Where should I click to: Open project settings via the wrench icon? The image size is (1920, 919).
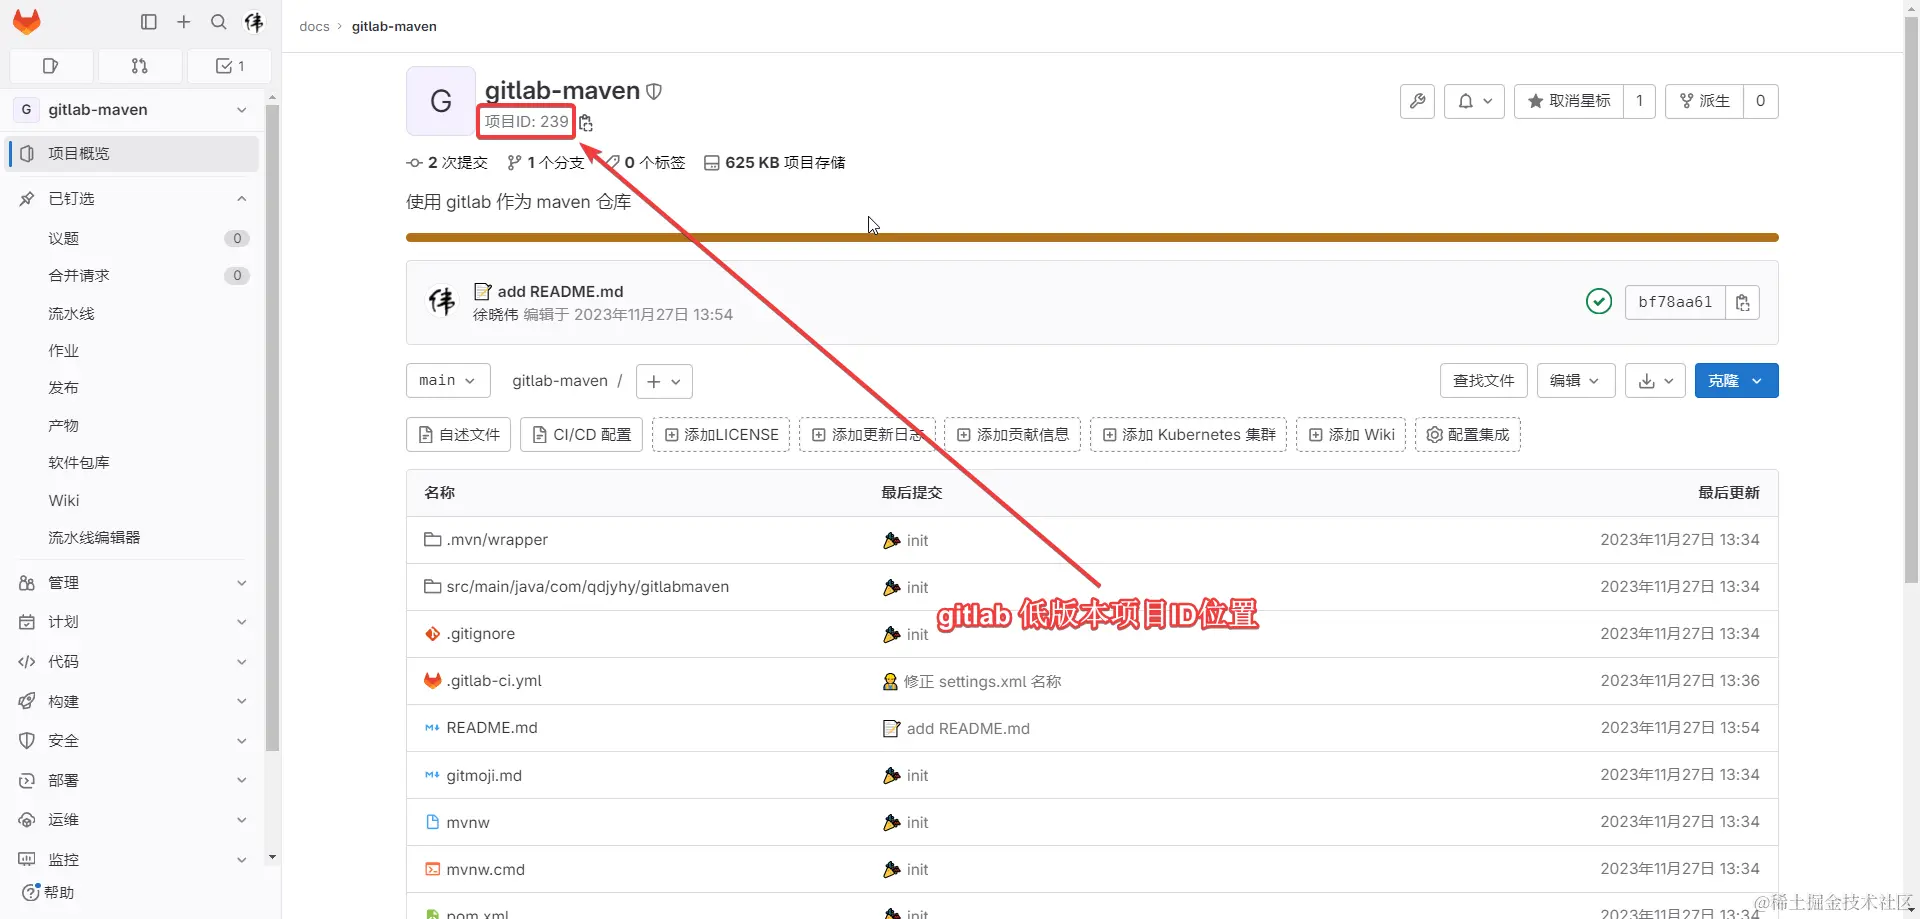[1416, 101]
